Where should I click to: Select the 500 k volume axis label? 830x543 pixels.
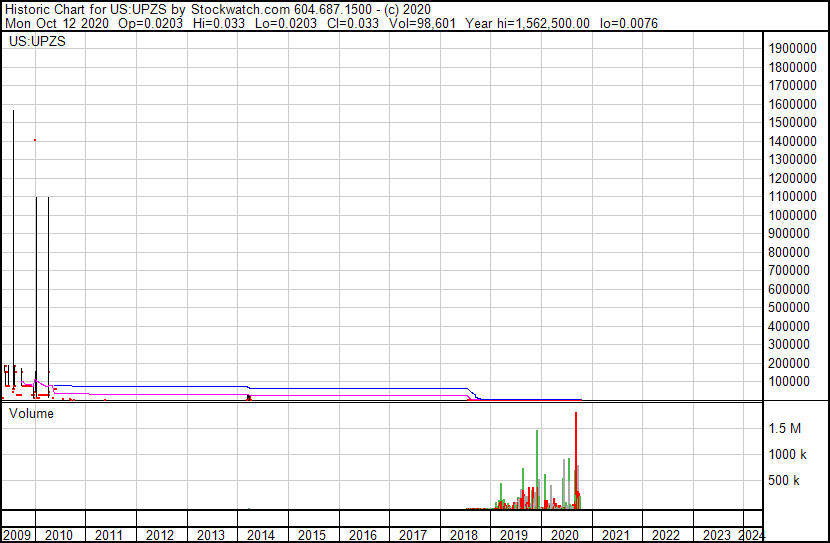784,480
